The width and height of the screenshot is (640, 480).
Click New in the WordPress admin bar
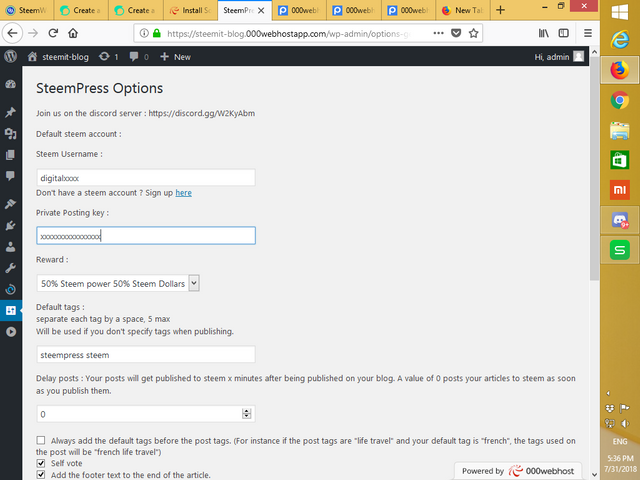[175, 57]
